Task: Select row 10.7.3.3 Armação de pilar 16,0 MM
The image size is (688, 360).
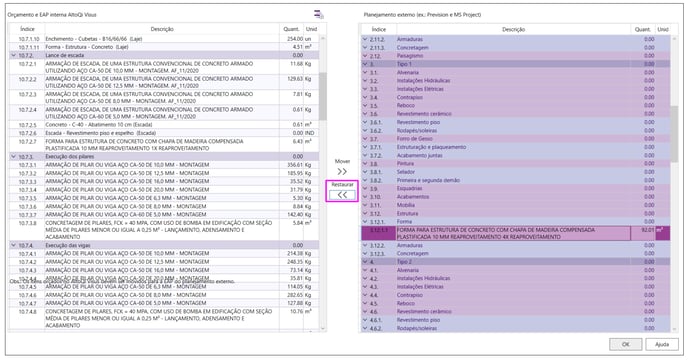Action: tap(164, 181)
